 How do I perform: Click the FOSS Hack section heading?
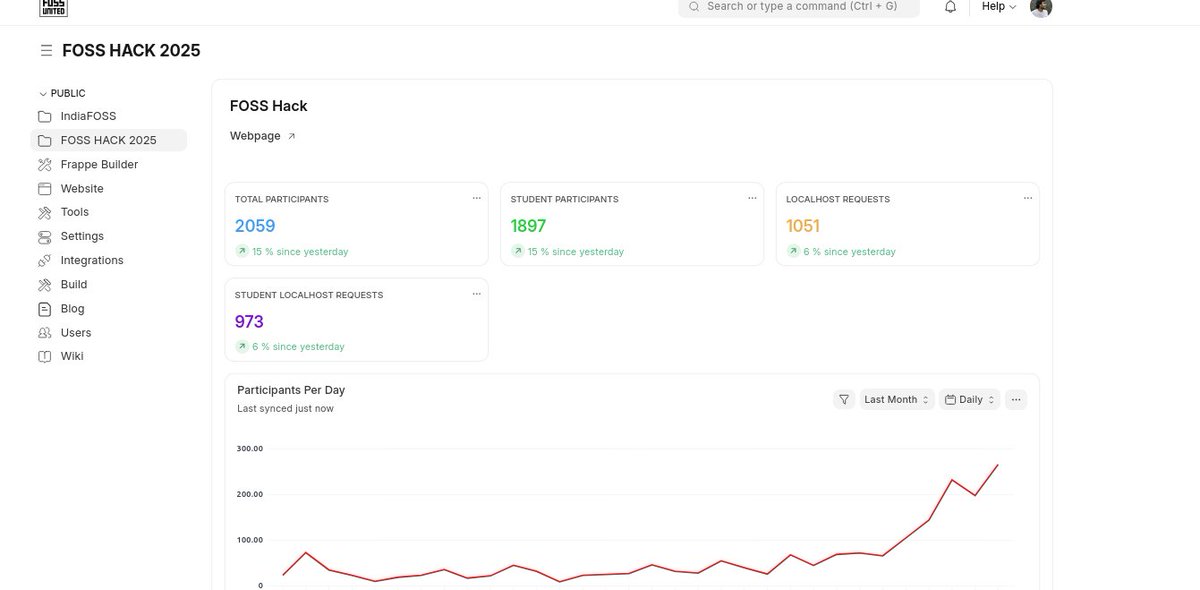(269, 106)
